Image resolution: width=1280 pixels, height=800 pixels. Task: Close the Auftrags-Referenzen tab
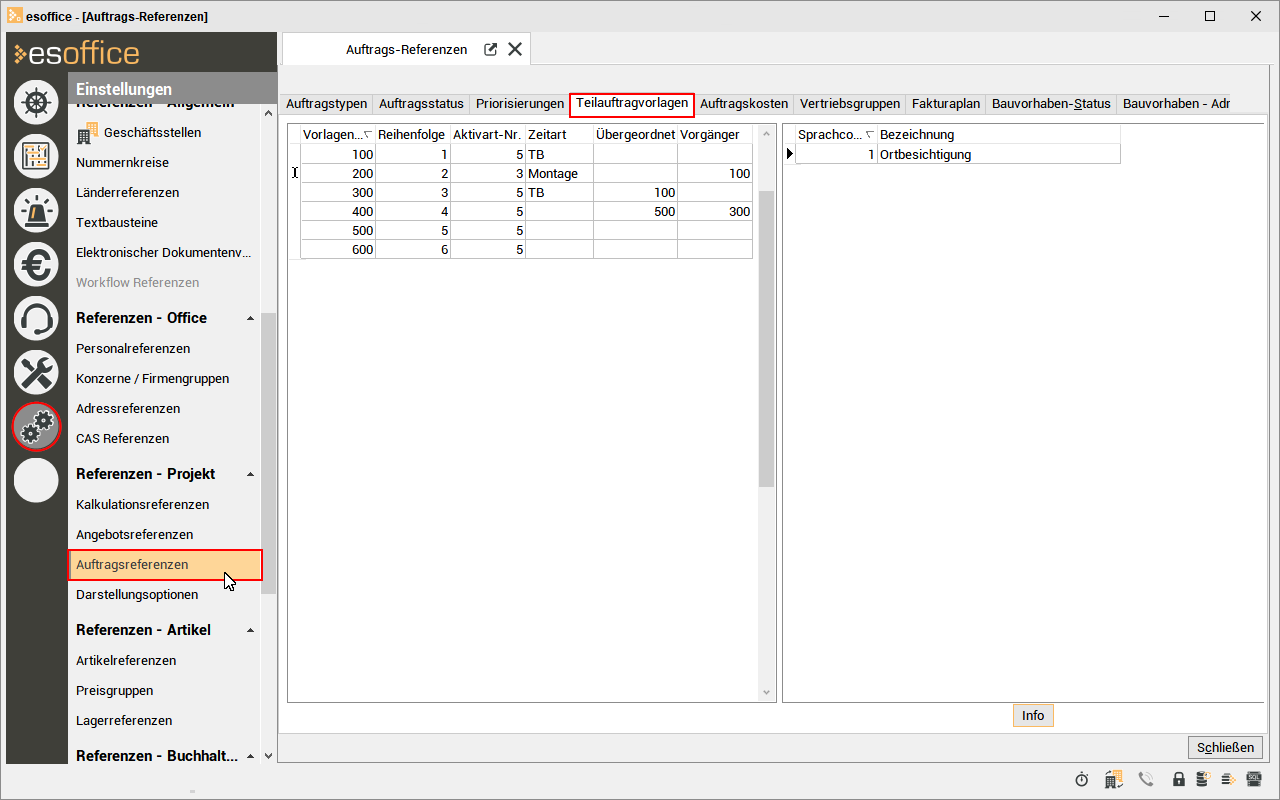515,49
